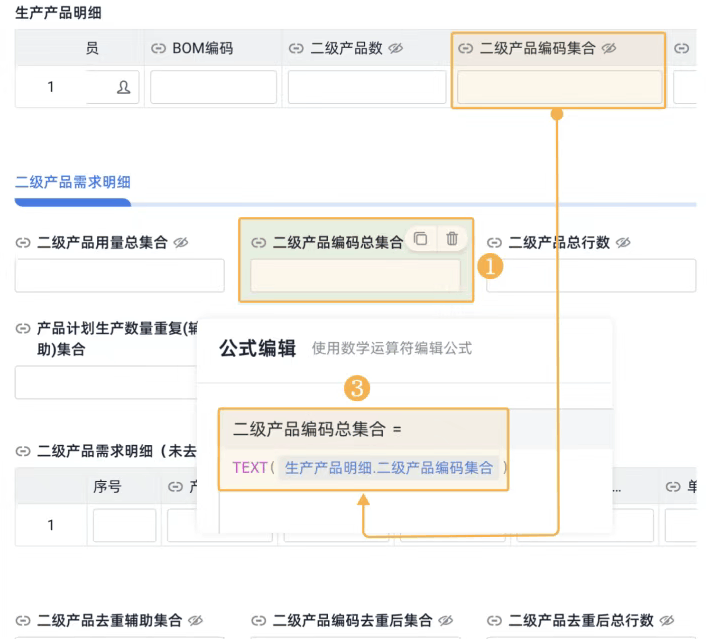
Task: Click the 二级产品用量总集合 input field
Action: tap(120, 276)
